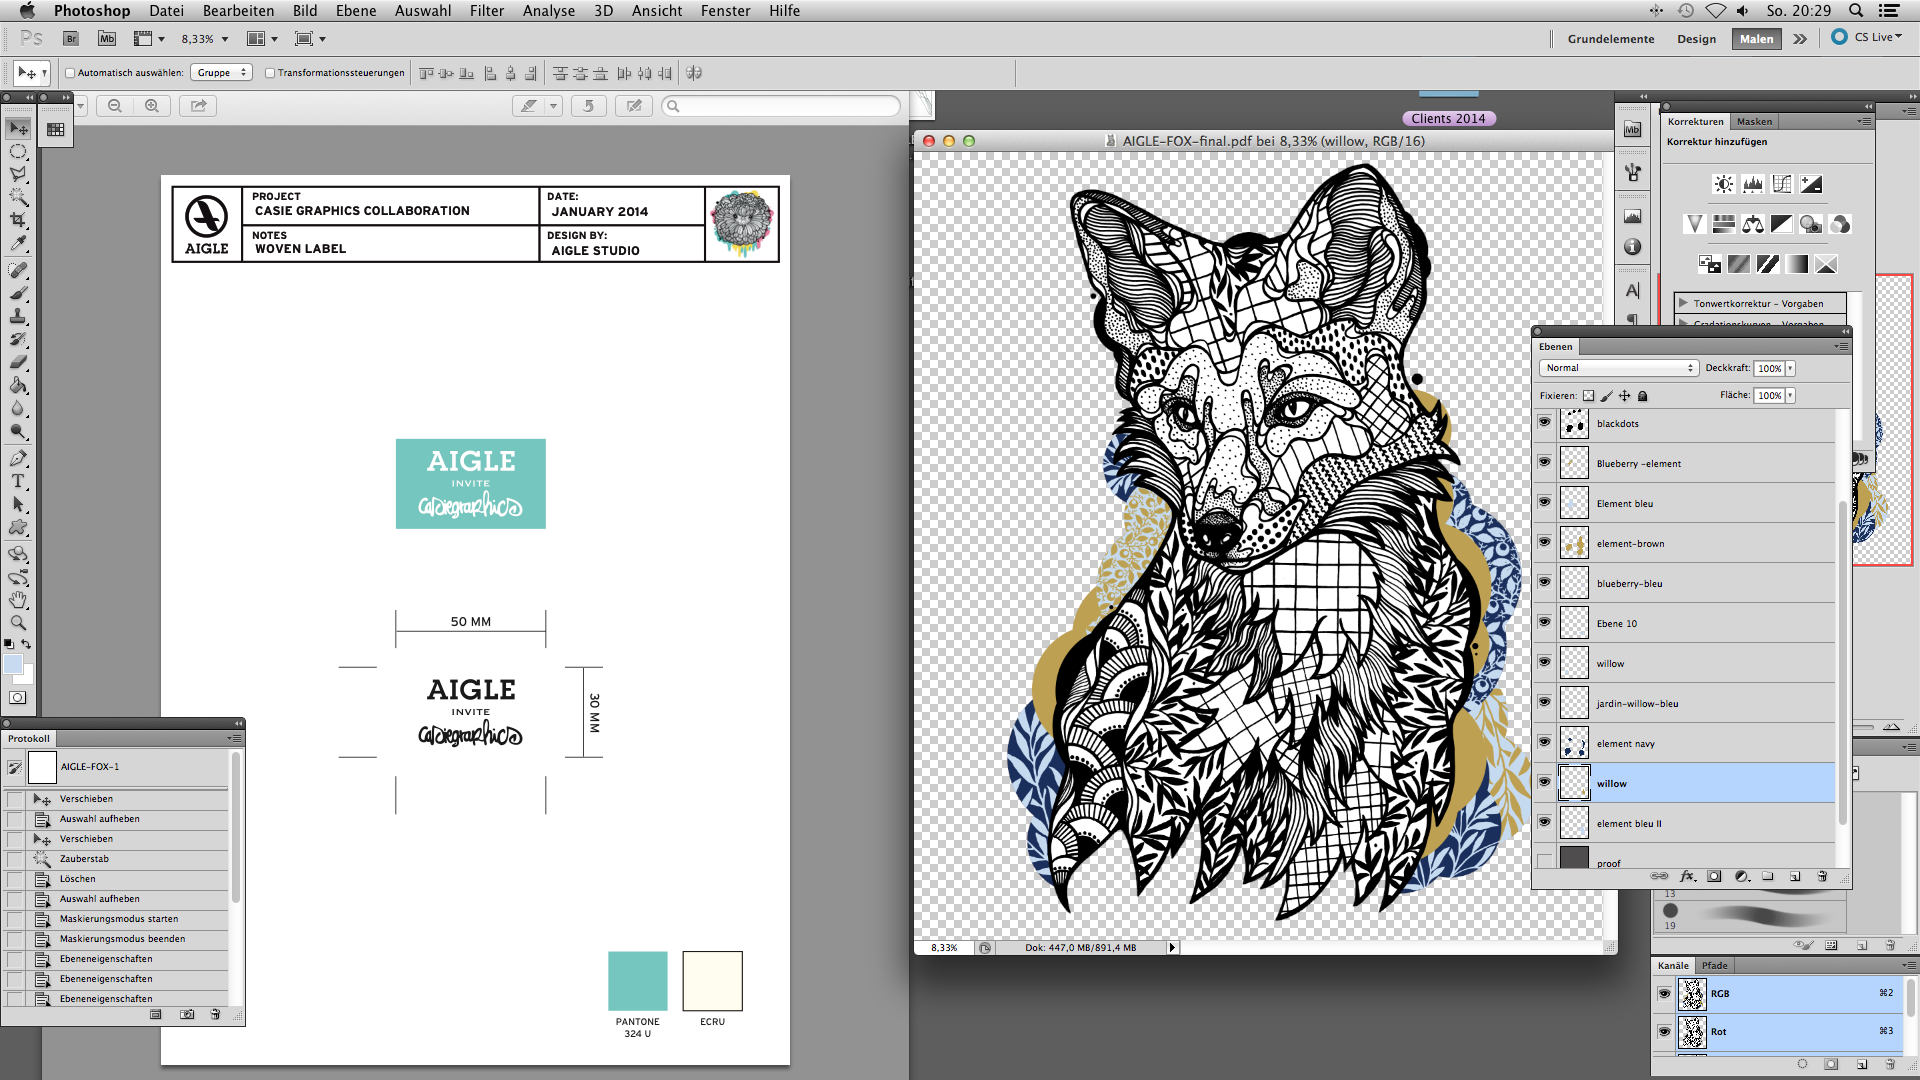Screen dimensions: 1920x1080
Task: Add a Photo Filter adjustment
Action: (x=1810, y=224)
